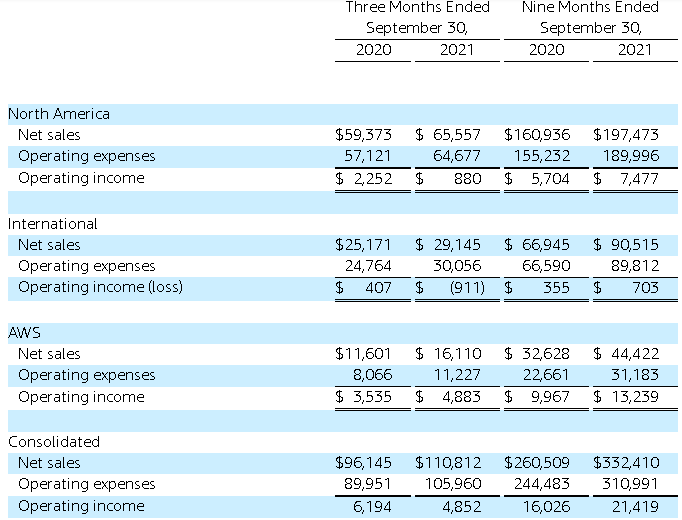
Task: Select International operating loss value (911)
Action: coord(463,287)
